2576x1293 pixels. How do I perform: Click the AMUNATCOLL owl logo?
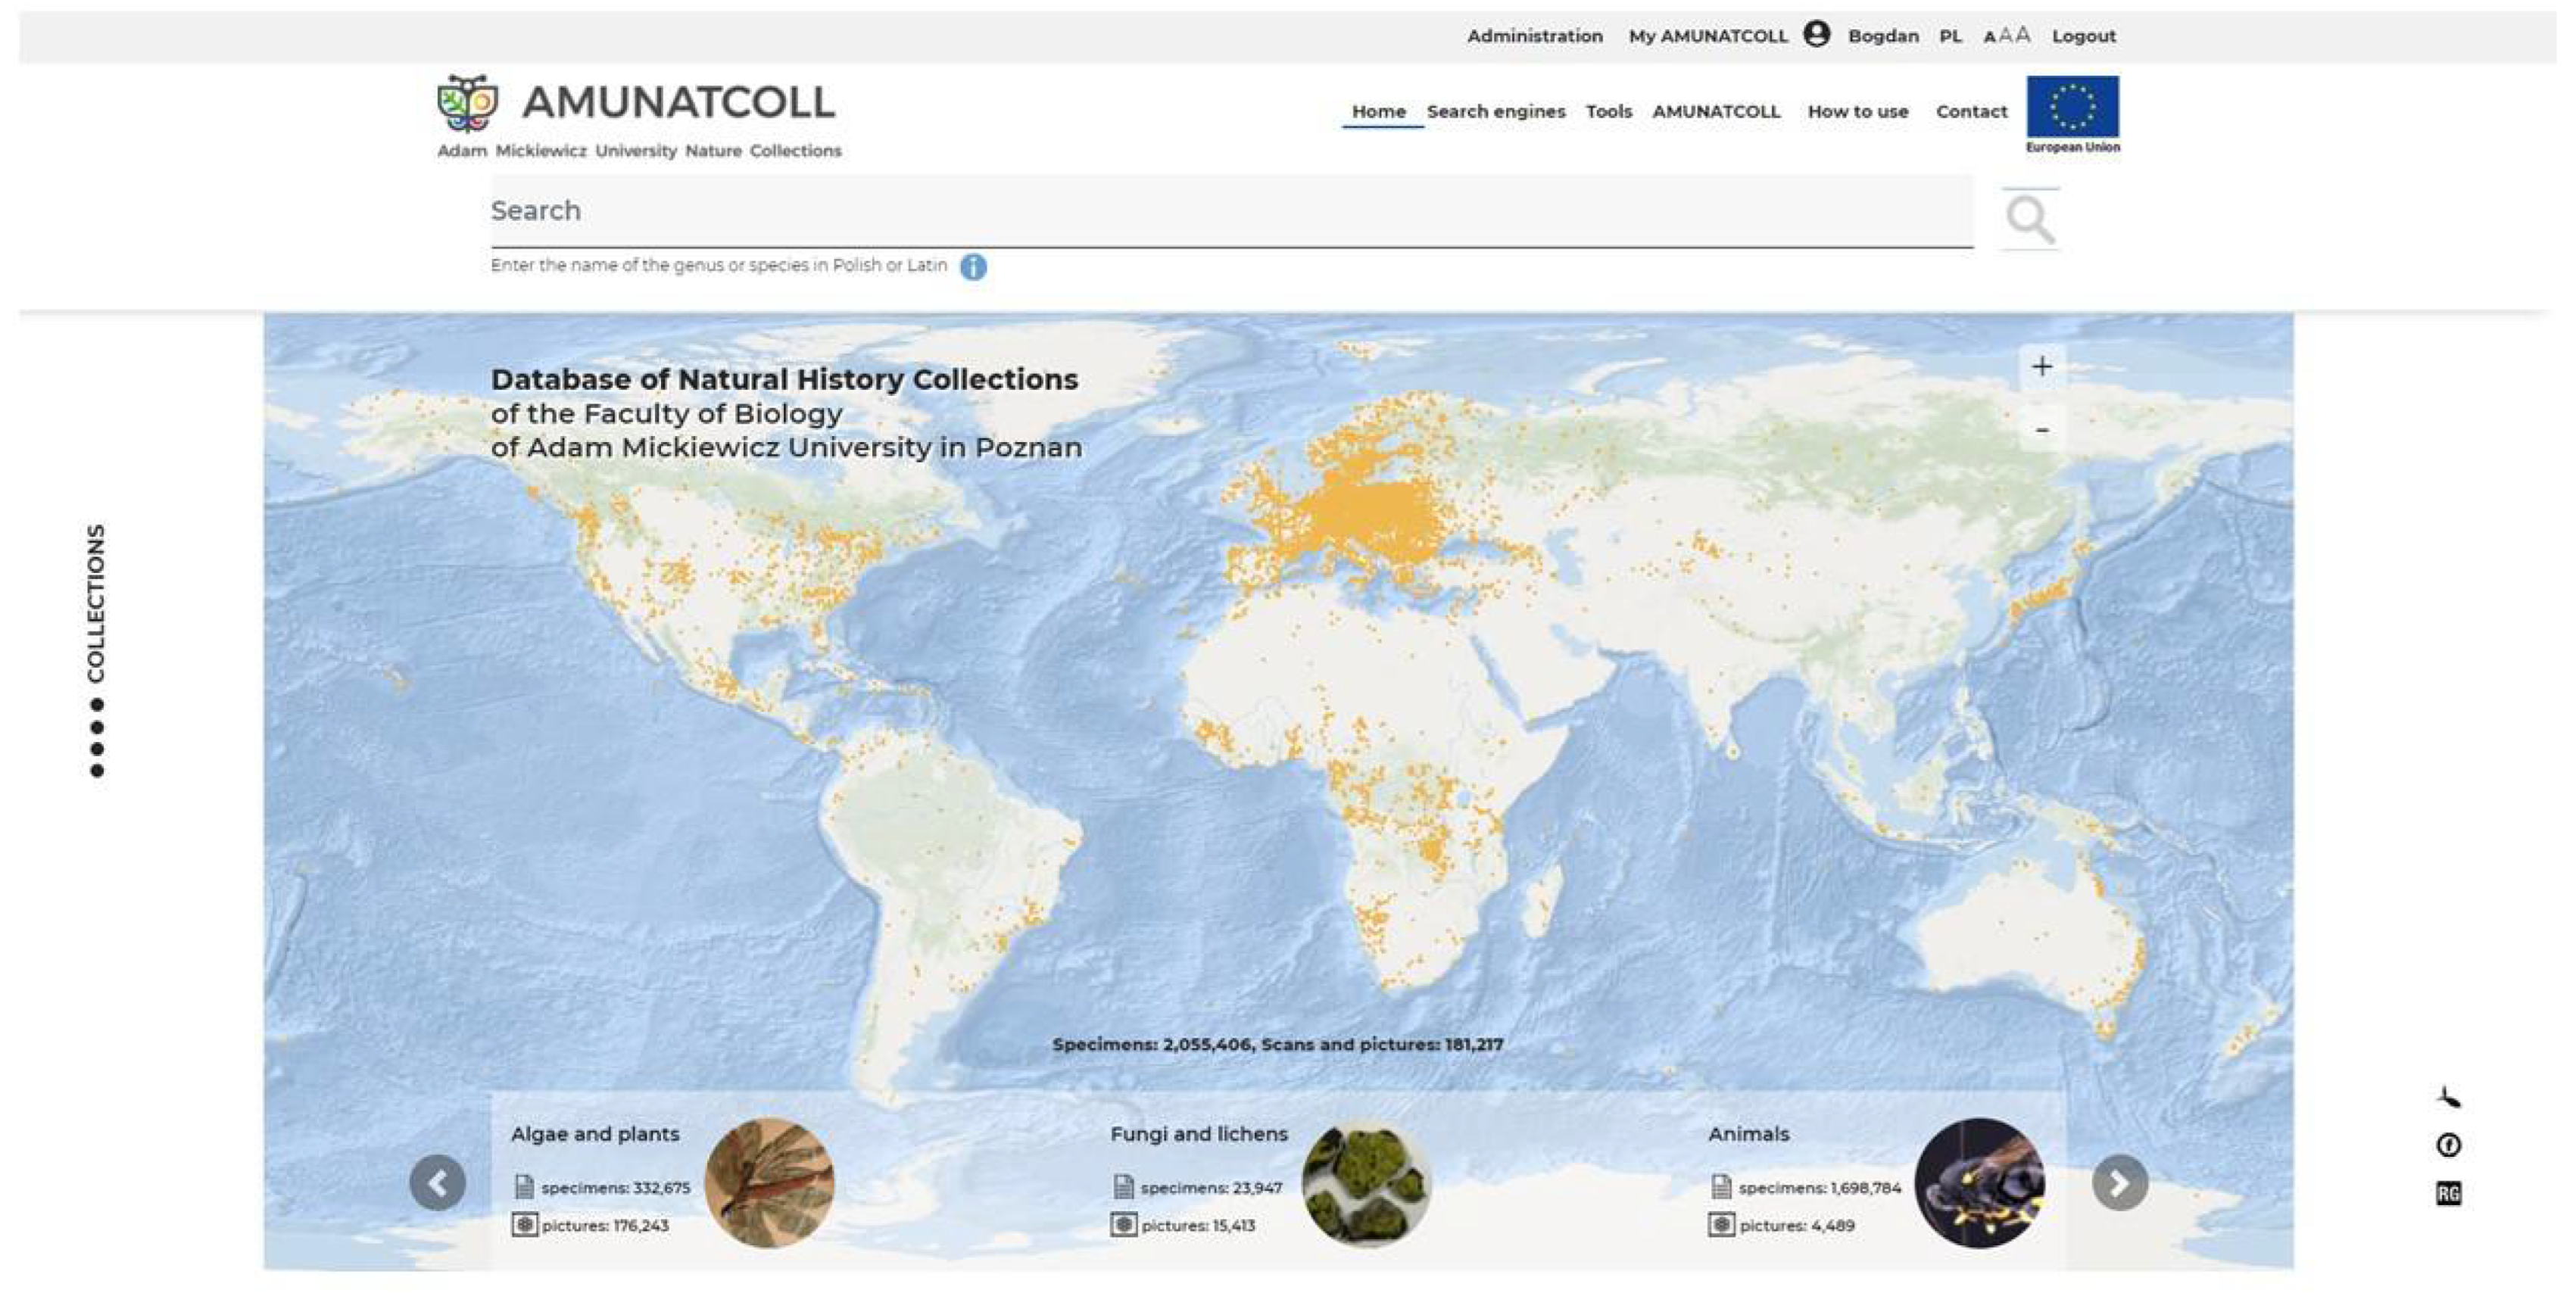(x=467, y=103)
